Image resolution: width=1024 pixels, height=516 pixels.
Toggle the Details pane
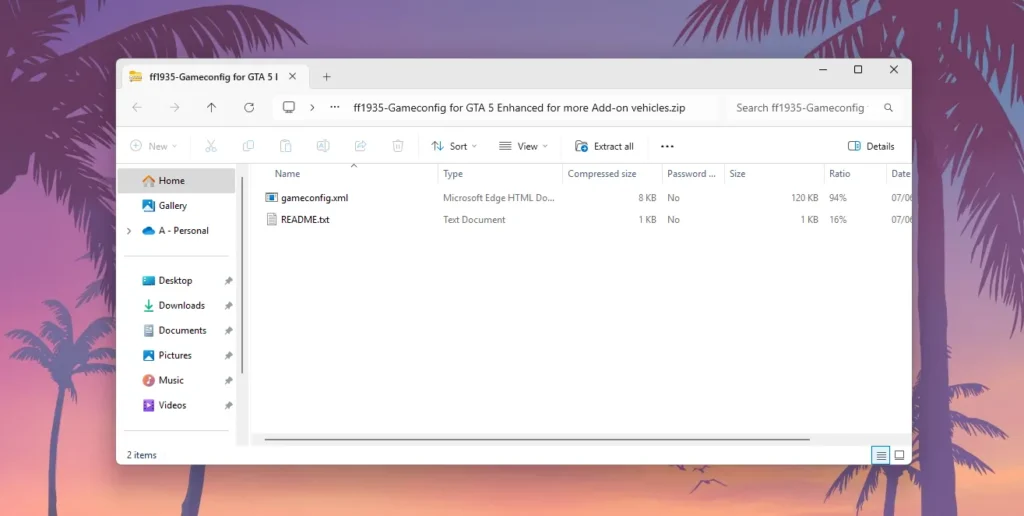click(x=871, y=146)
